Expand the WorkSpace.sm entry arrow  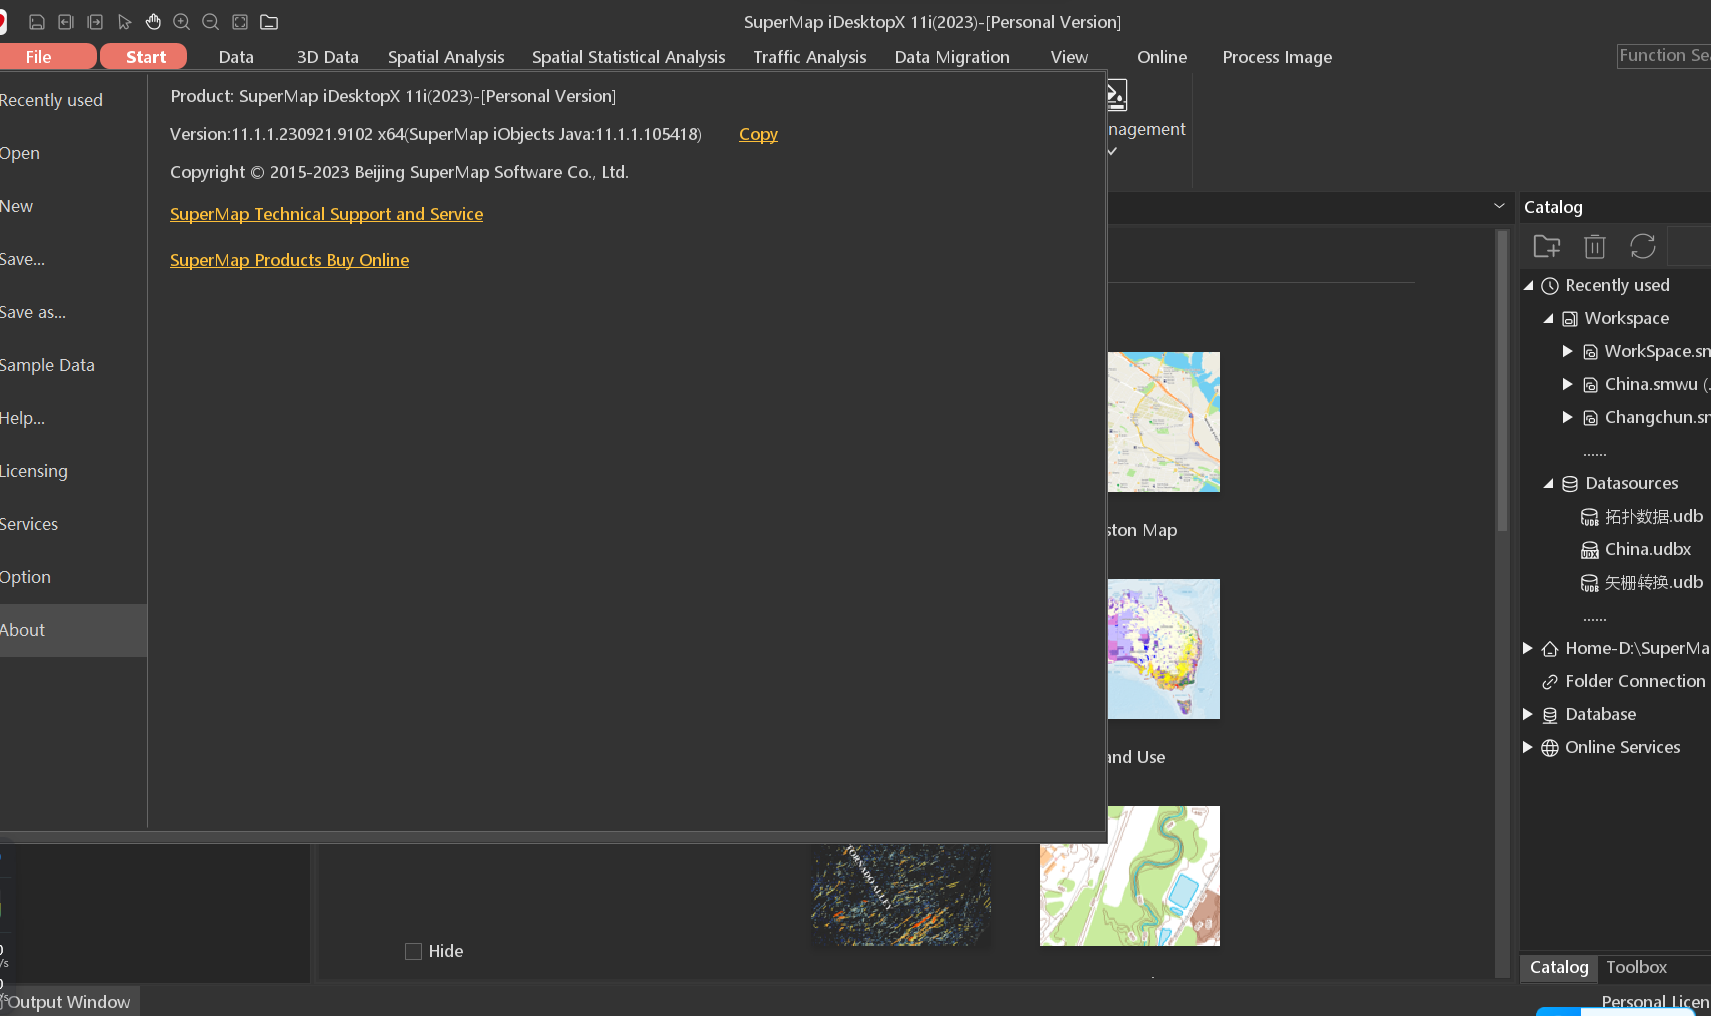pos(1567,351)
